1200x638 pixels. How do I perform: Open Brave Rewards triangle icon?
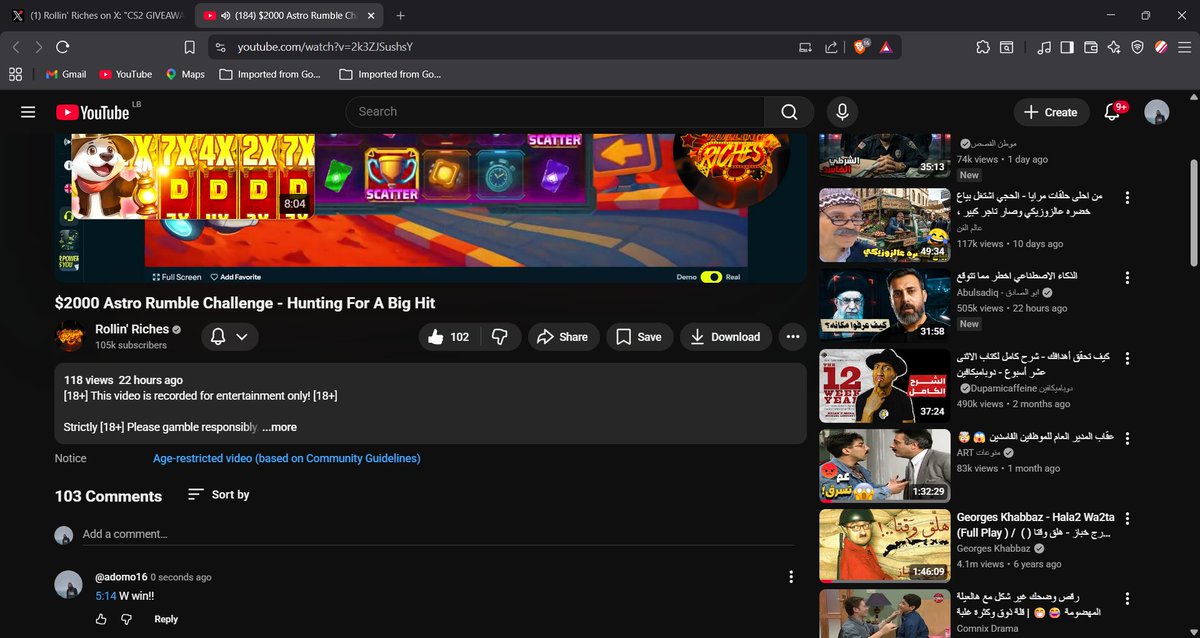point(886,47)
